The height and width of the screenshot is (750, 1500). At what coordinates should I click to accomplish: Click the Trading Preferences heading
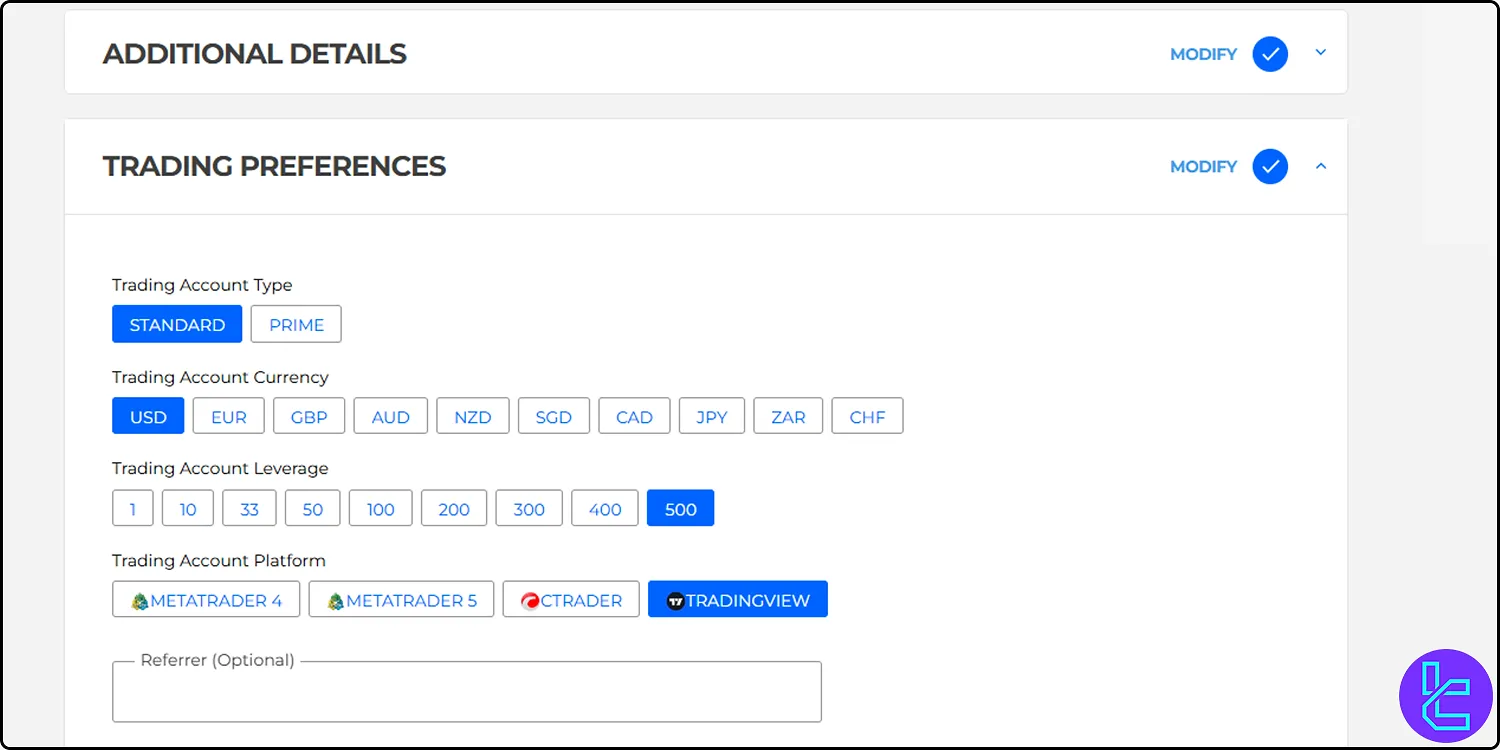point(274,166)
